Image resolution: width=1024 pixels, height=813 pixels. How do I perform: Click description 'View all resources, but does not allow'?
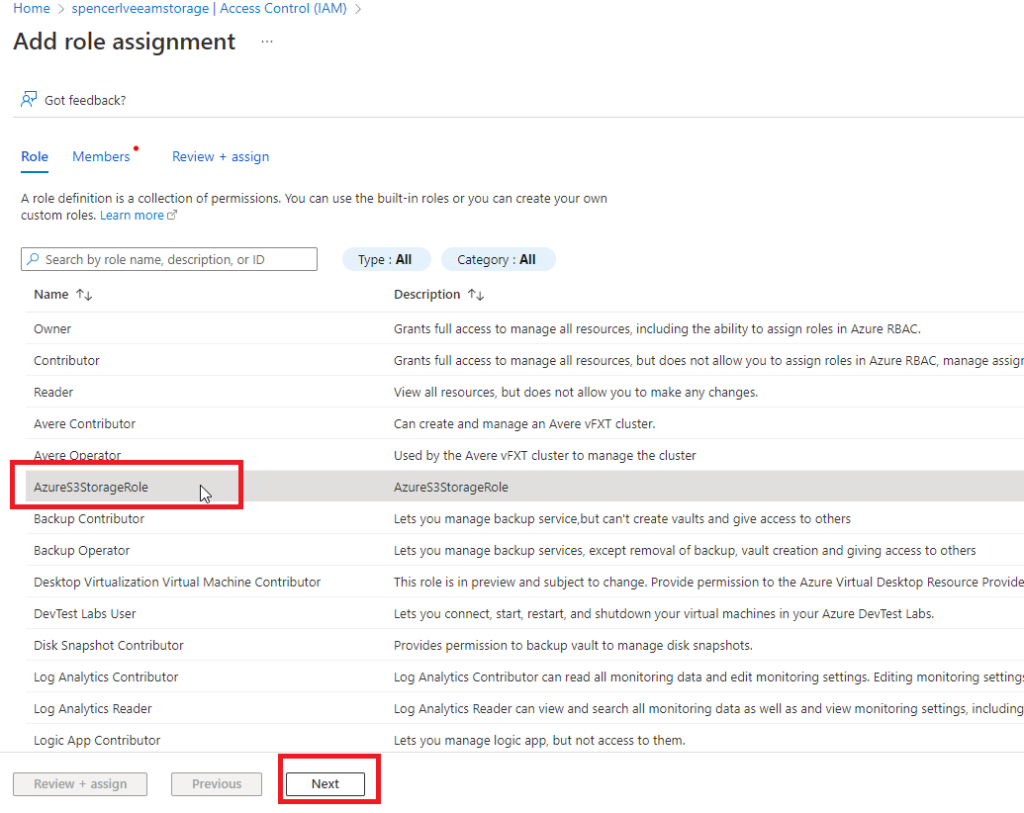click(x=576, y=392)
